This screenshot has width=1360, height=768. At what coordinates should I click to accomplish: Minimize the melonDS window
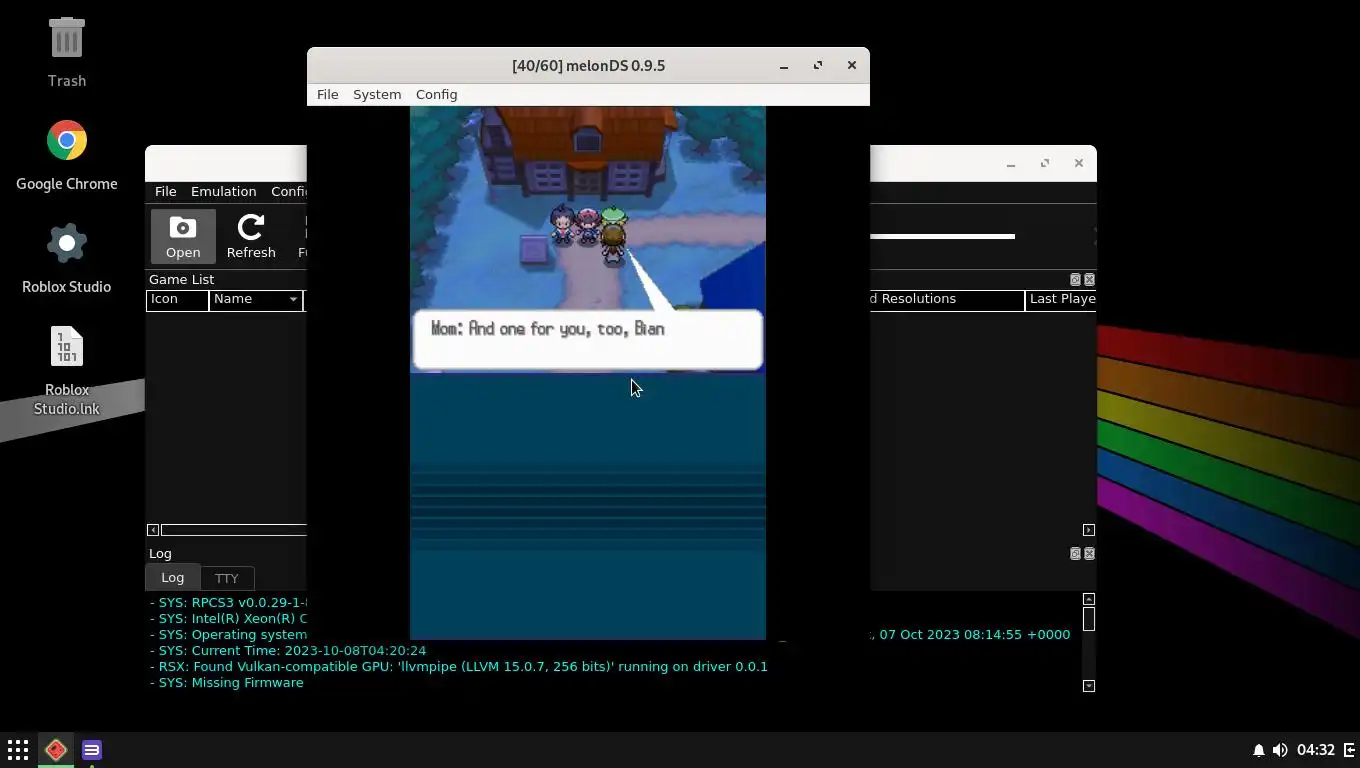pyautogui.click(x=784, y=66)
